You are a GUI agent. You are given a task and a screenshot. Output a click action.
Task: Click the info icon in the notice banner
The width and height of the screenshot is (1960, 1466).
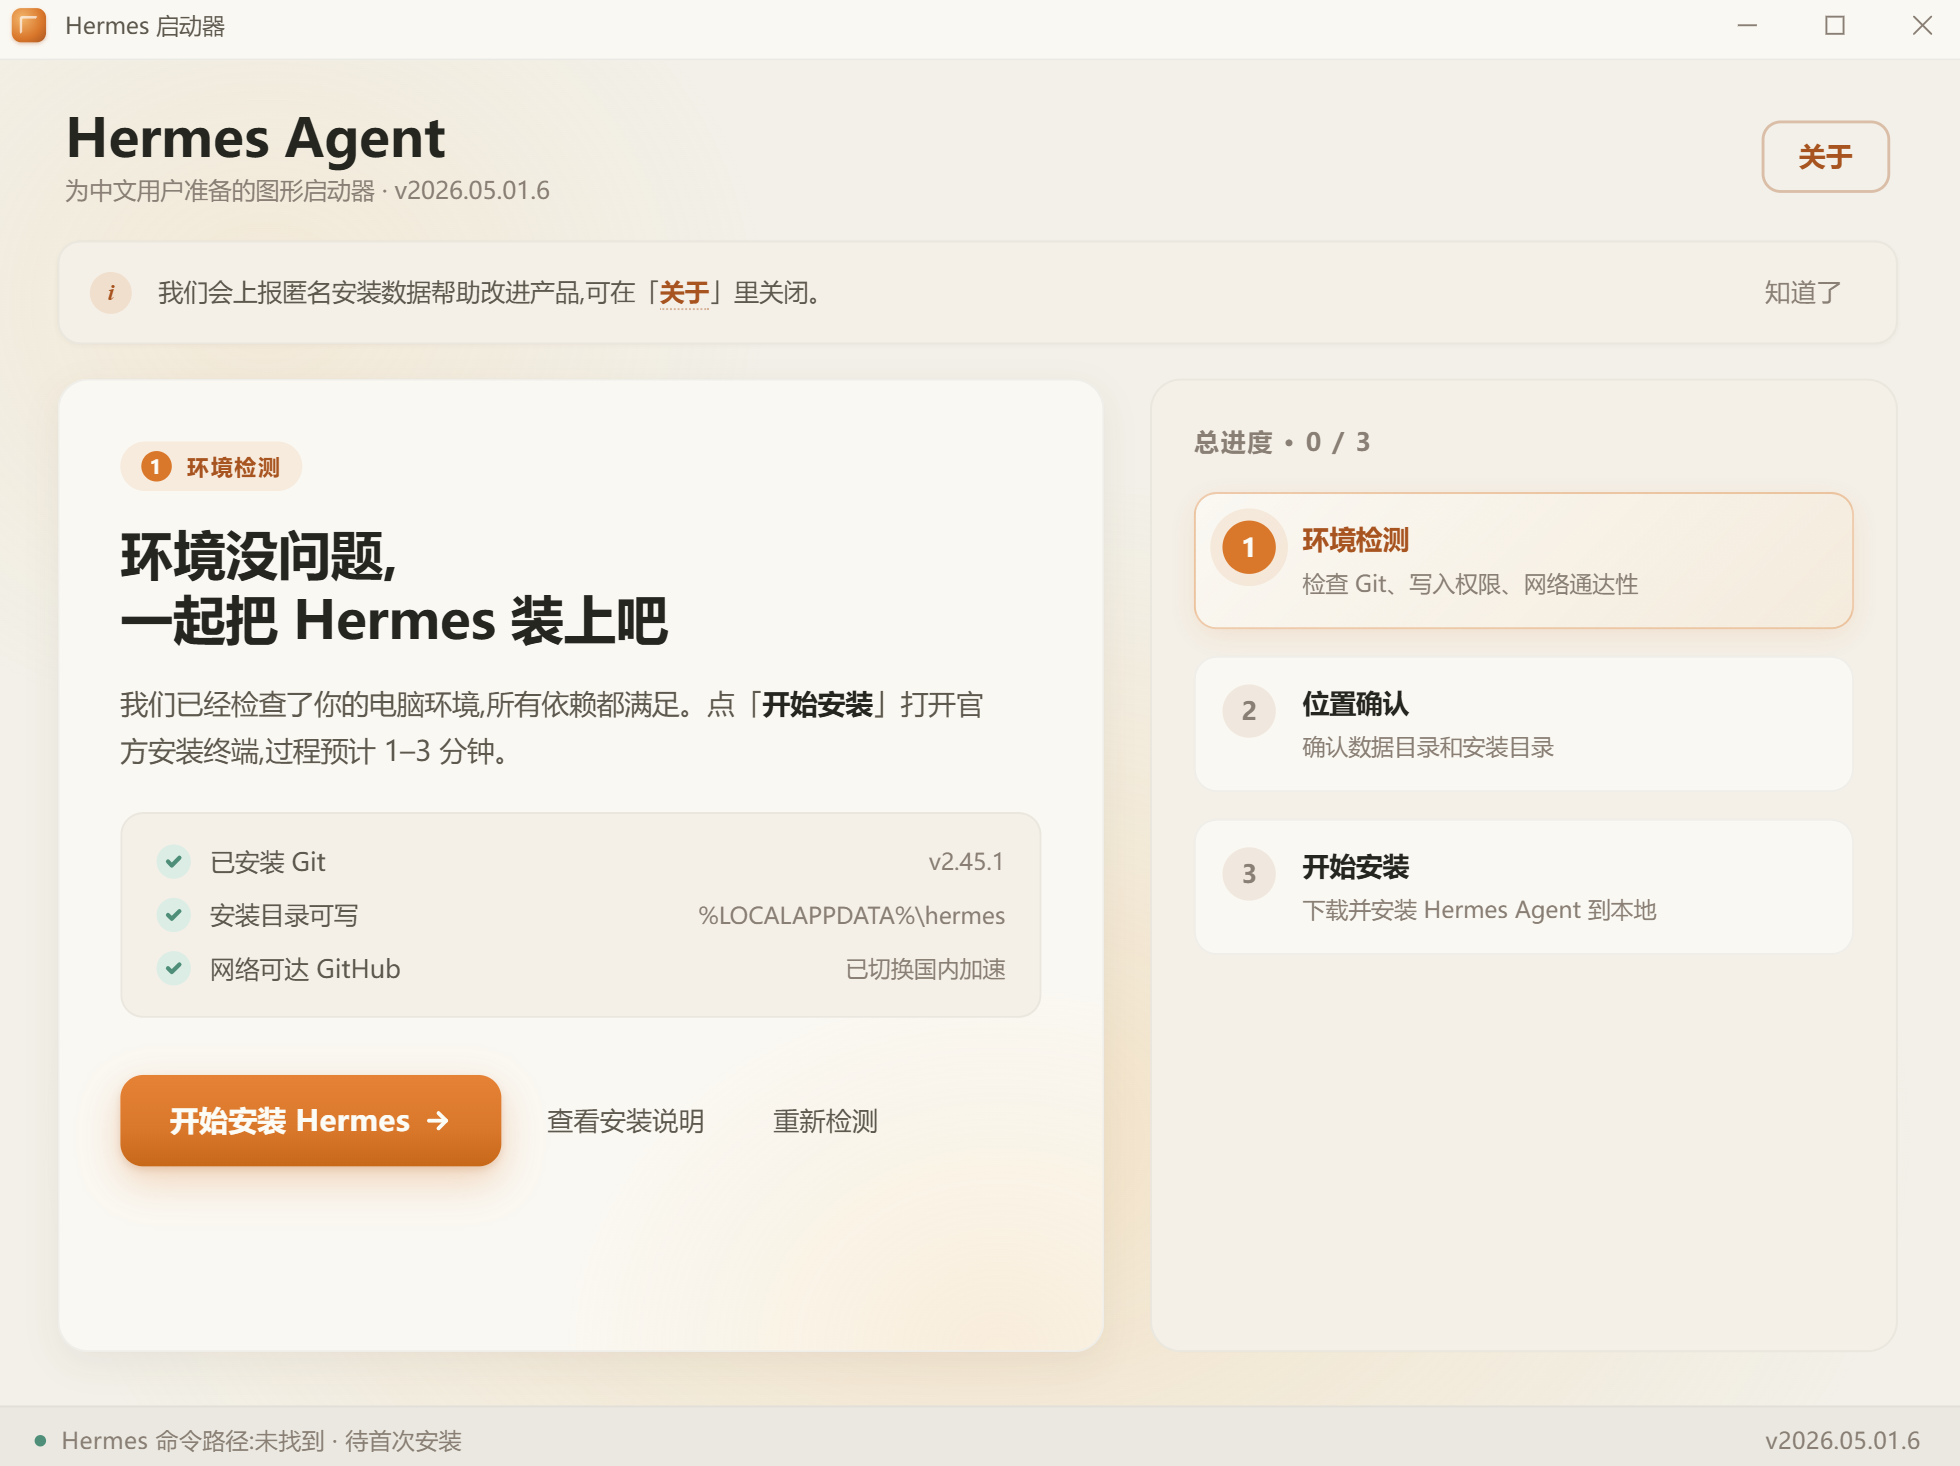111,293
